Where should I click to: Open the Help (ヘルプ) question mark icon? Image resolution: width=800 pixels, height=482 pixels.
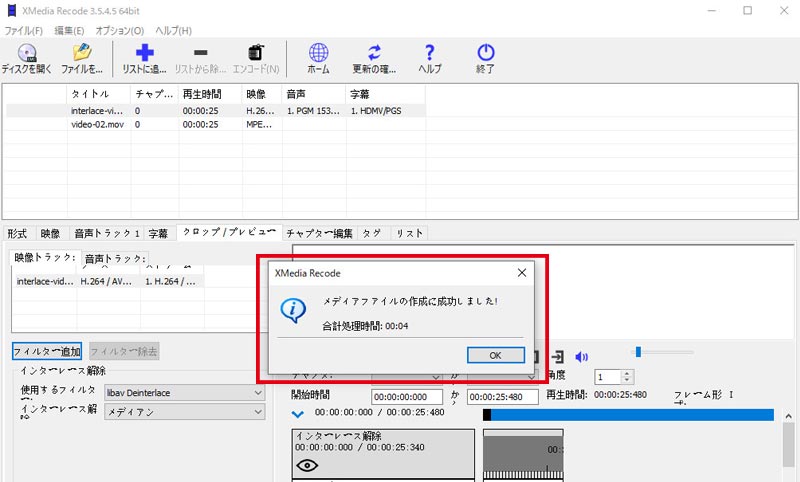[x=430, y=53]
